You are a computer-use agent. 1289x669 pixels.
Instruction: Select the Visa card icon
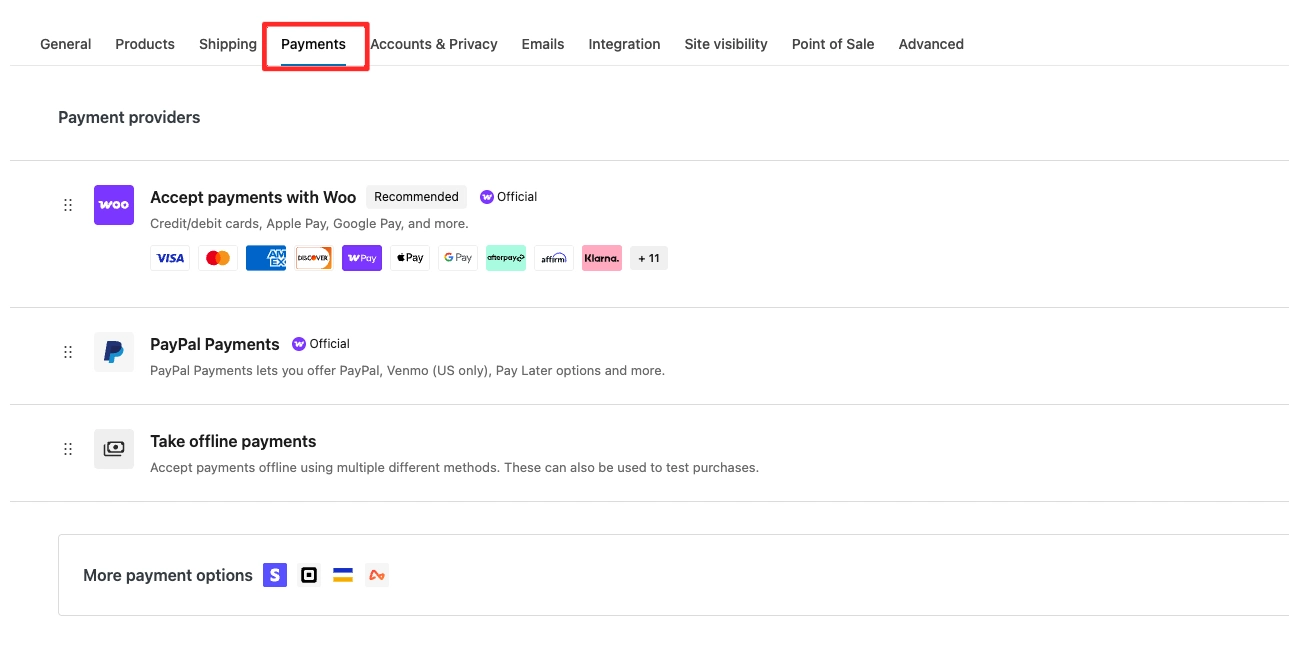click(169, 257)
